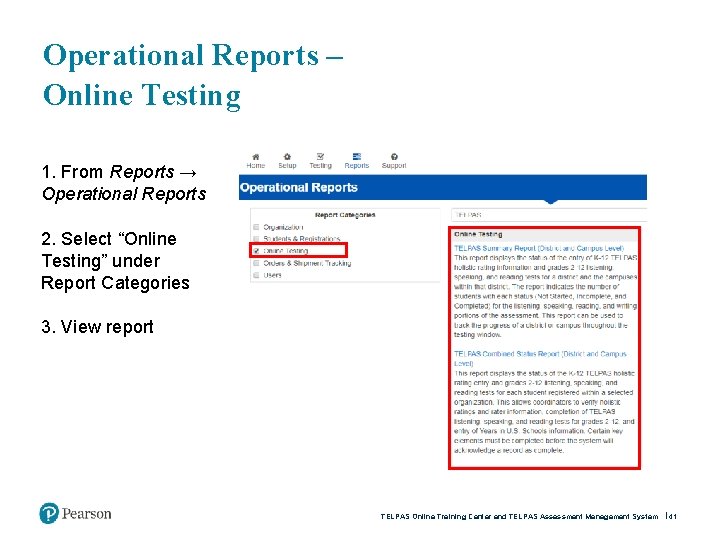The image size is (720, 540).
Task: Click the Report Categories heading
Action: (345, 215)
